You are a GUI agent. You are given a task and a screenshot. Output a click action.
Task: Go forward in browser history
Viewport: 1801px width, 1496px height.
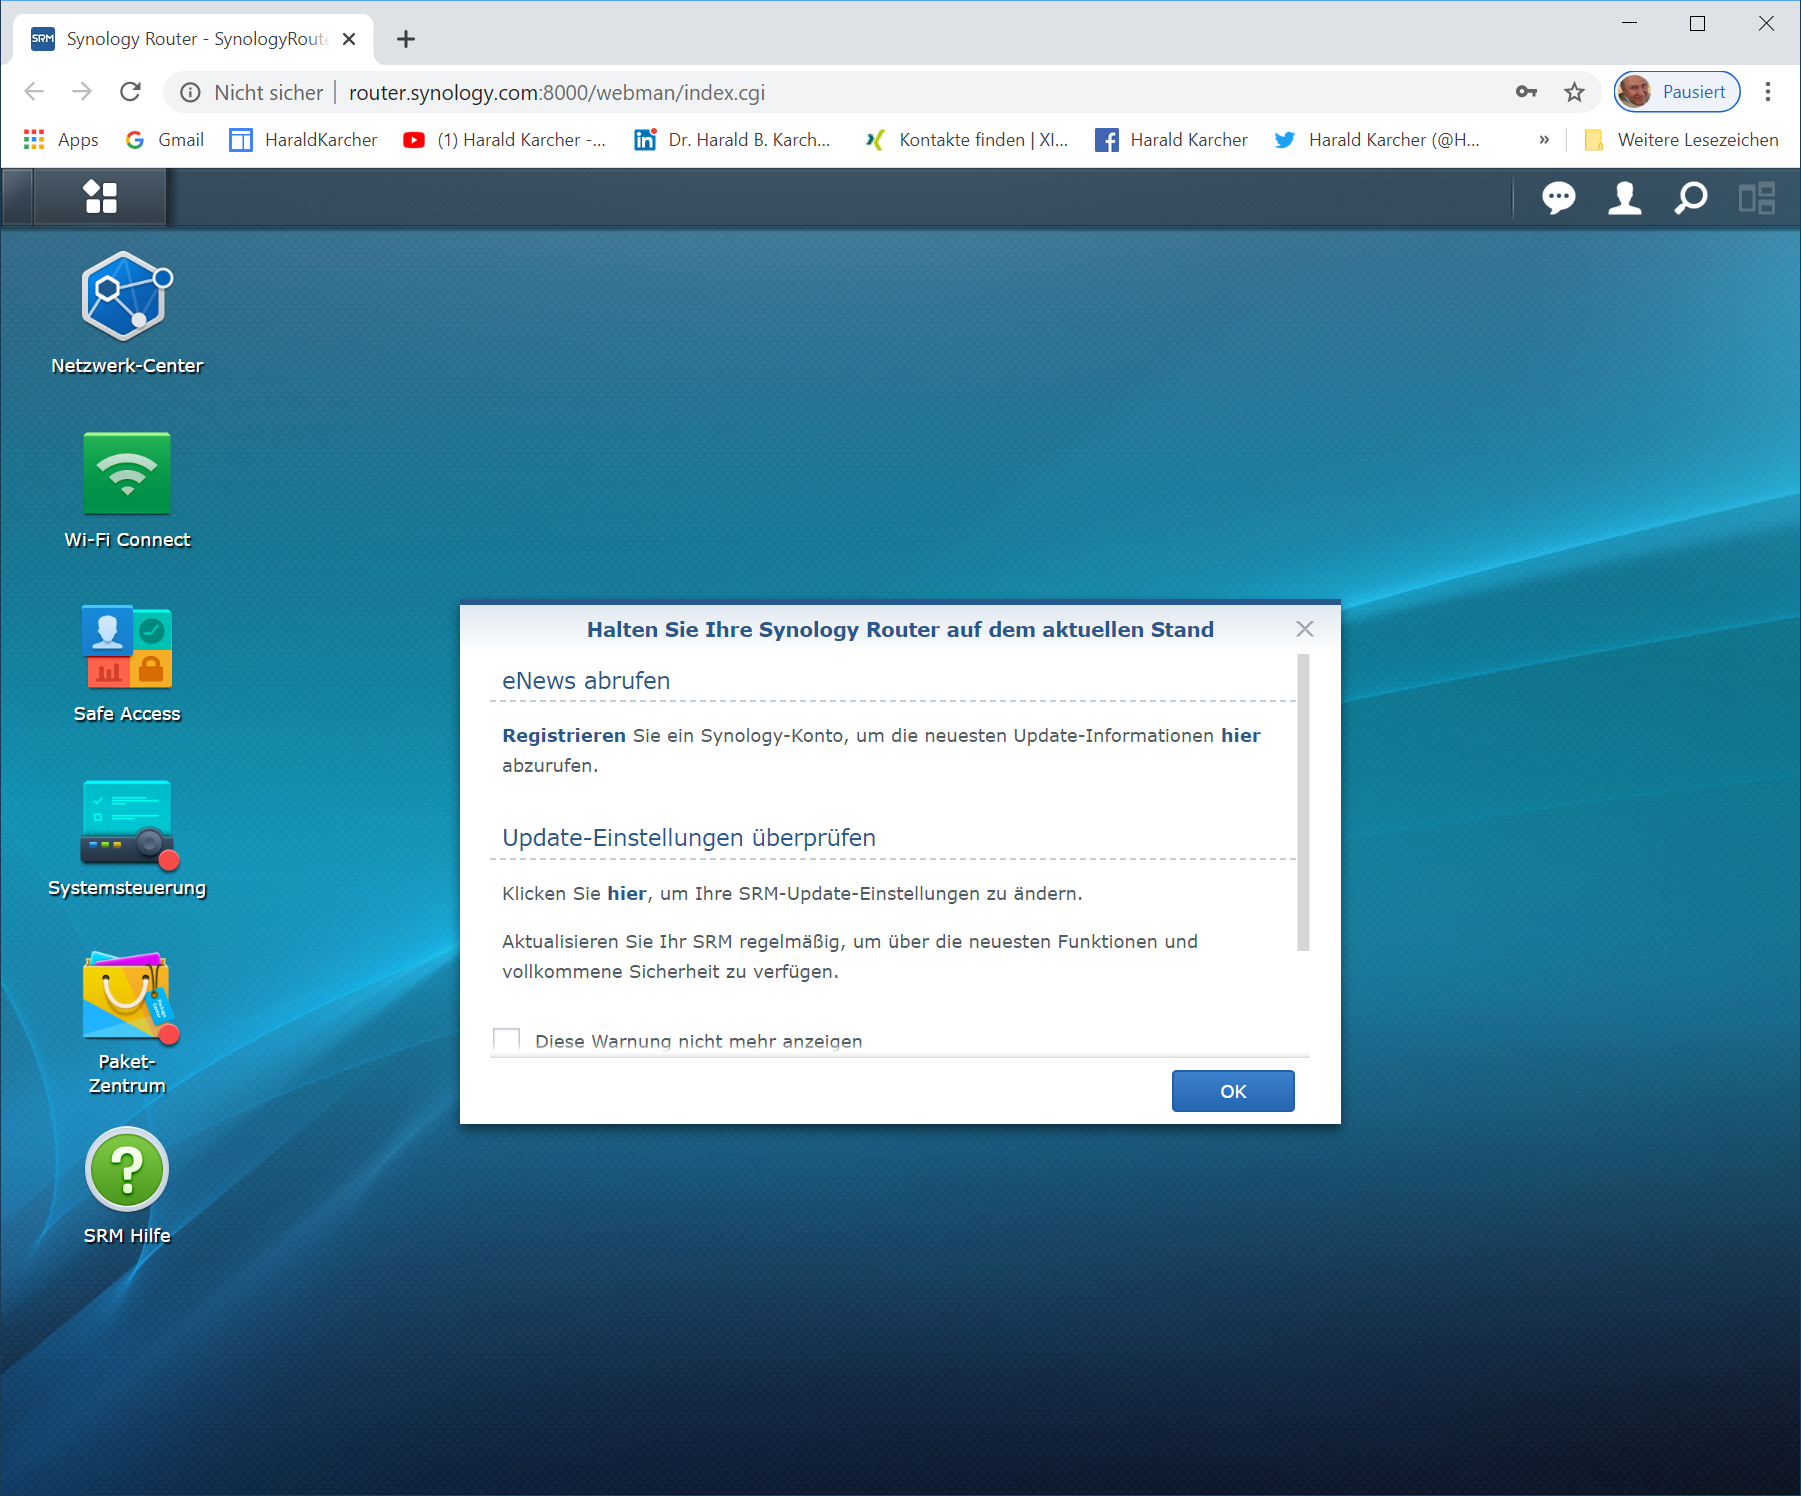coord(82,92)
